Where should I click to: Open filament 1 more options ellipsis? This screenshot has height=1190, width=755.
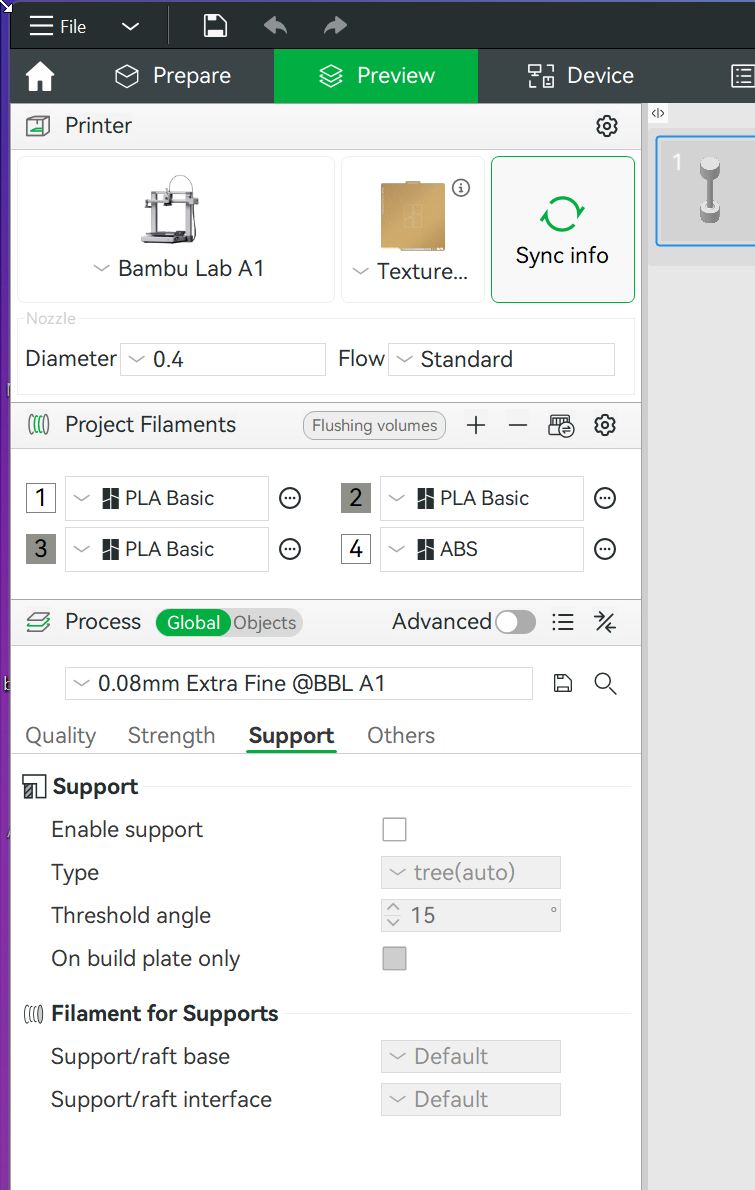coord(290,498)
